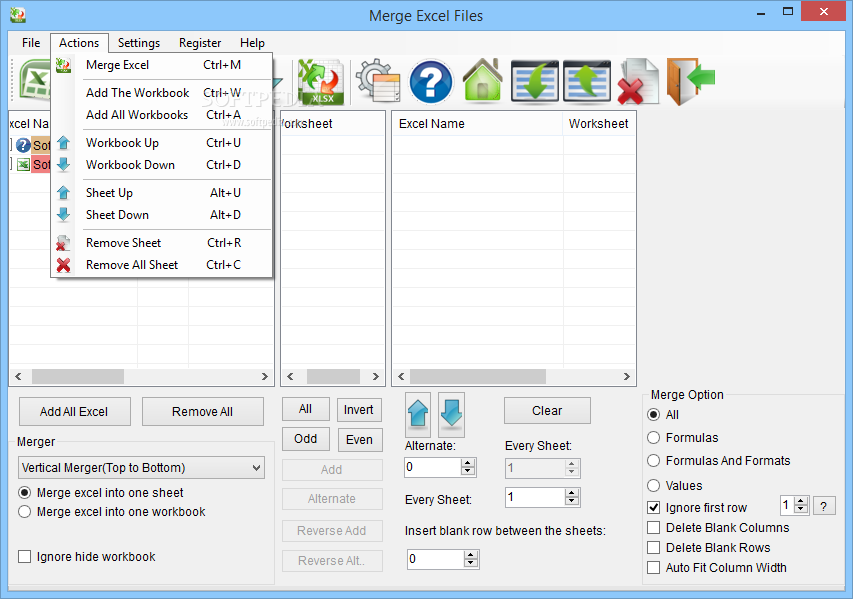Screen dimensions: 853x599
Task: Decrease the insert blank row spinner
Action: [471, 563]
